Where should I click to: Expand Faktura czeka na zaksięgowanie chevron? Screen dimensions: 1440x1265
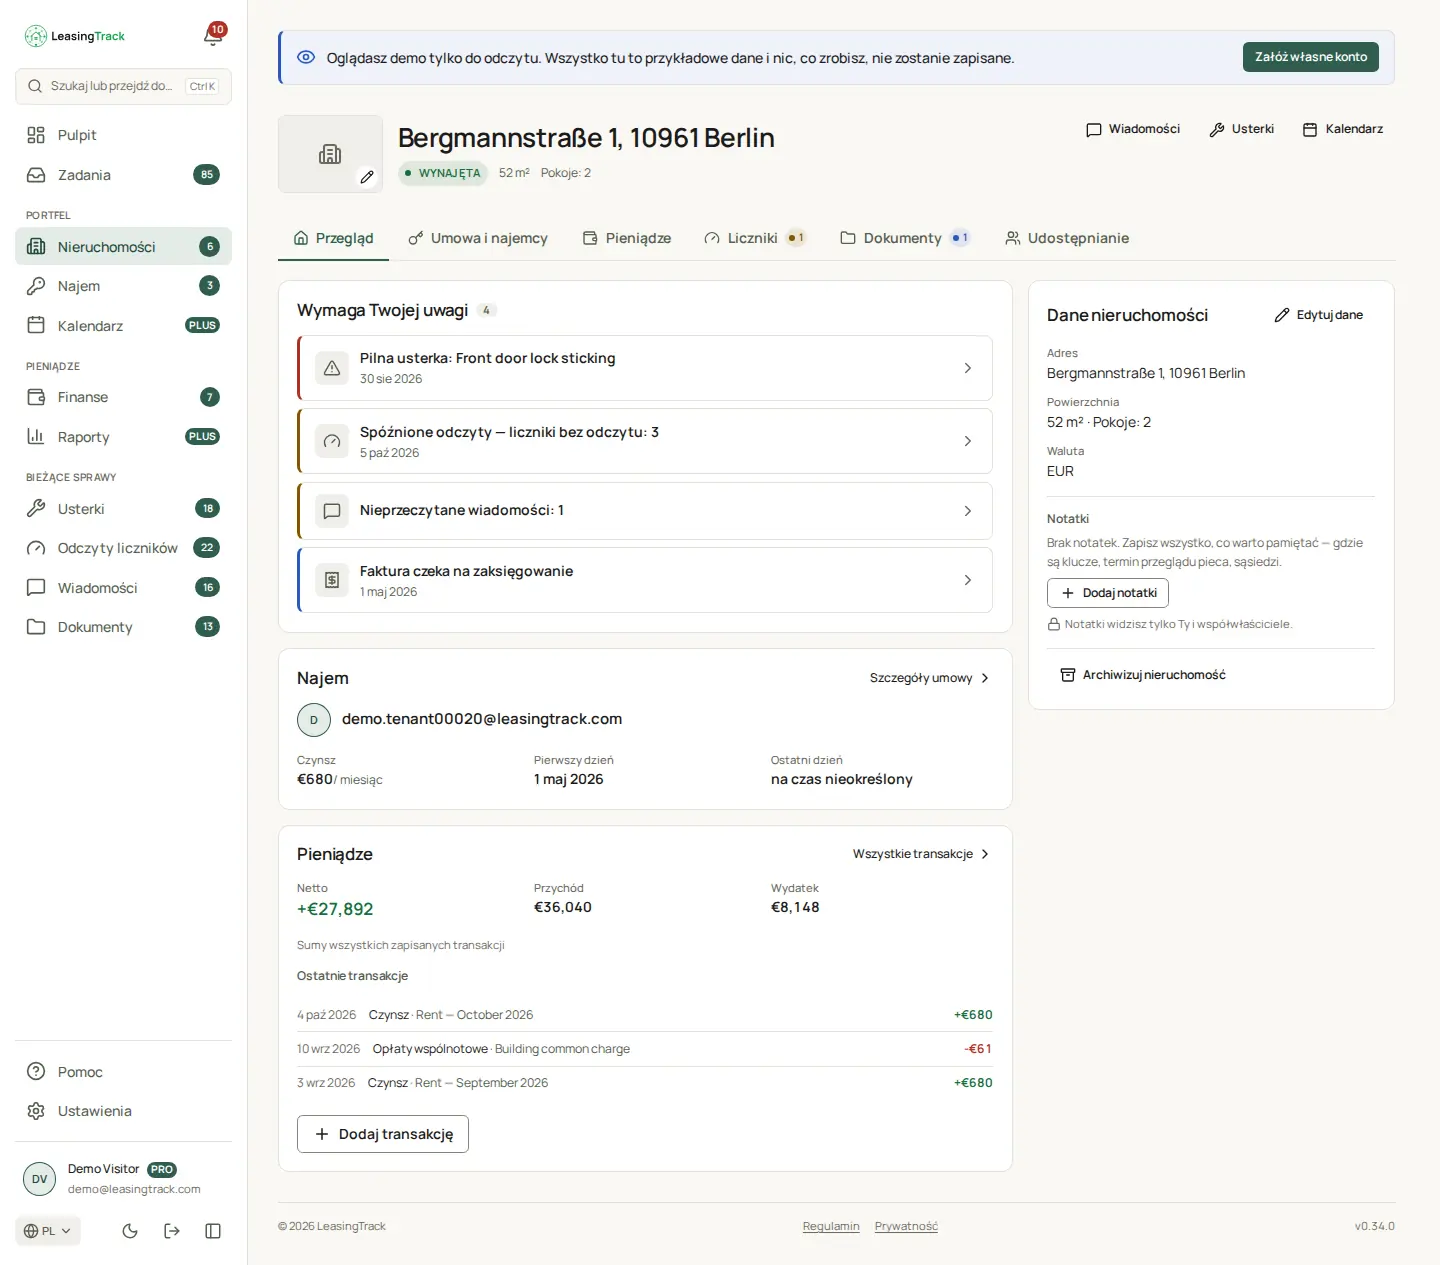point(968,580)
